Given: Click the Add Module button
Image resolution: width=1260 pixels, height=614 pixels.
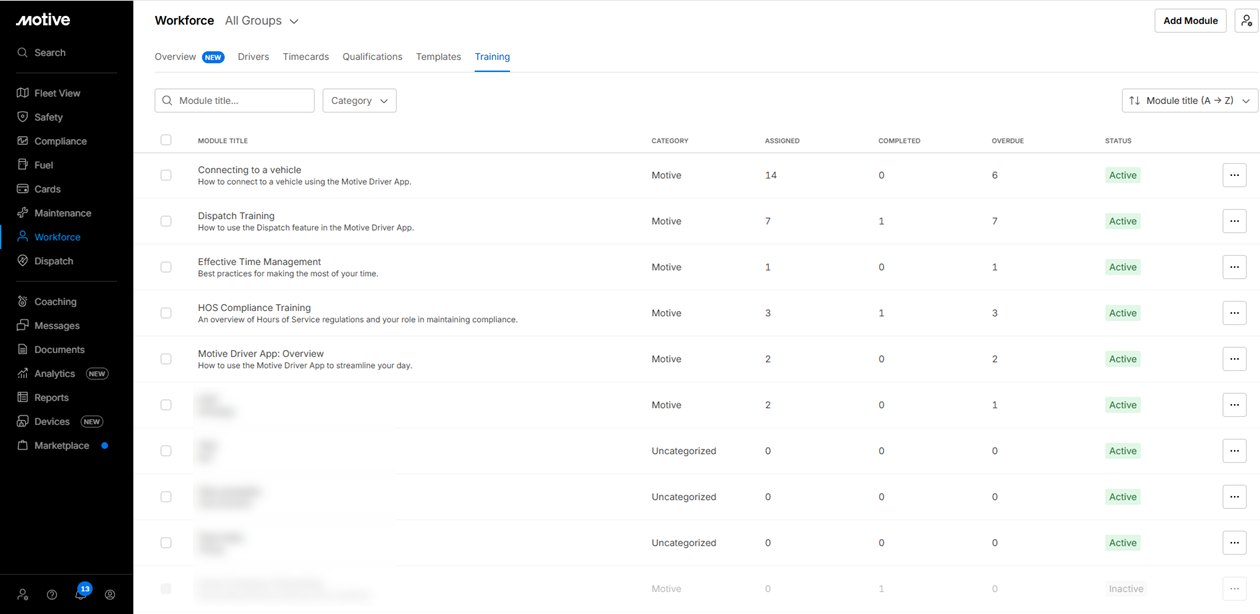Looking at the screenshot, I should coord(1190,21).
